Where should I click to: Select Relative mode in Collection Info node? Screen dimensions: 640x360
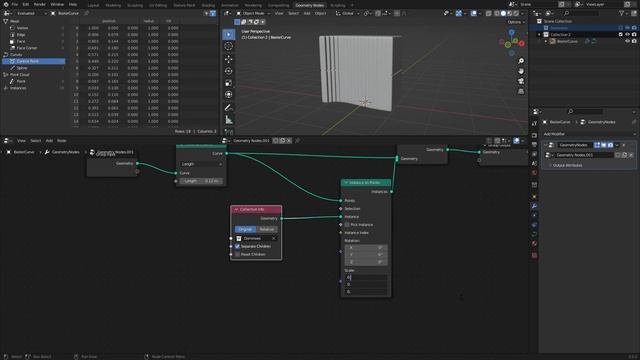(267, 229)
